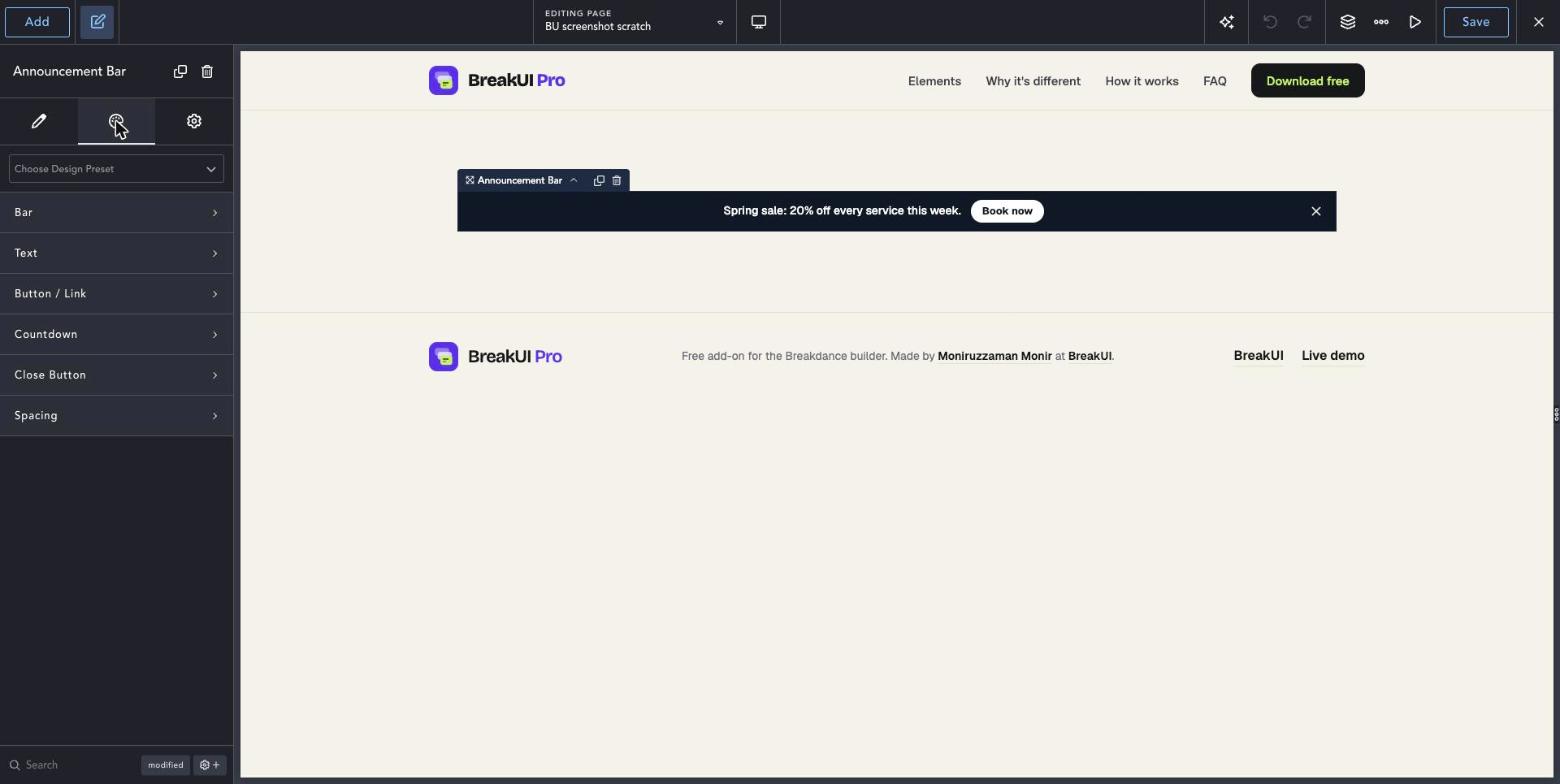This screenshot has height=784, width=1560.
Task: Expand the Close Button section
Action: (116, 375)
